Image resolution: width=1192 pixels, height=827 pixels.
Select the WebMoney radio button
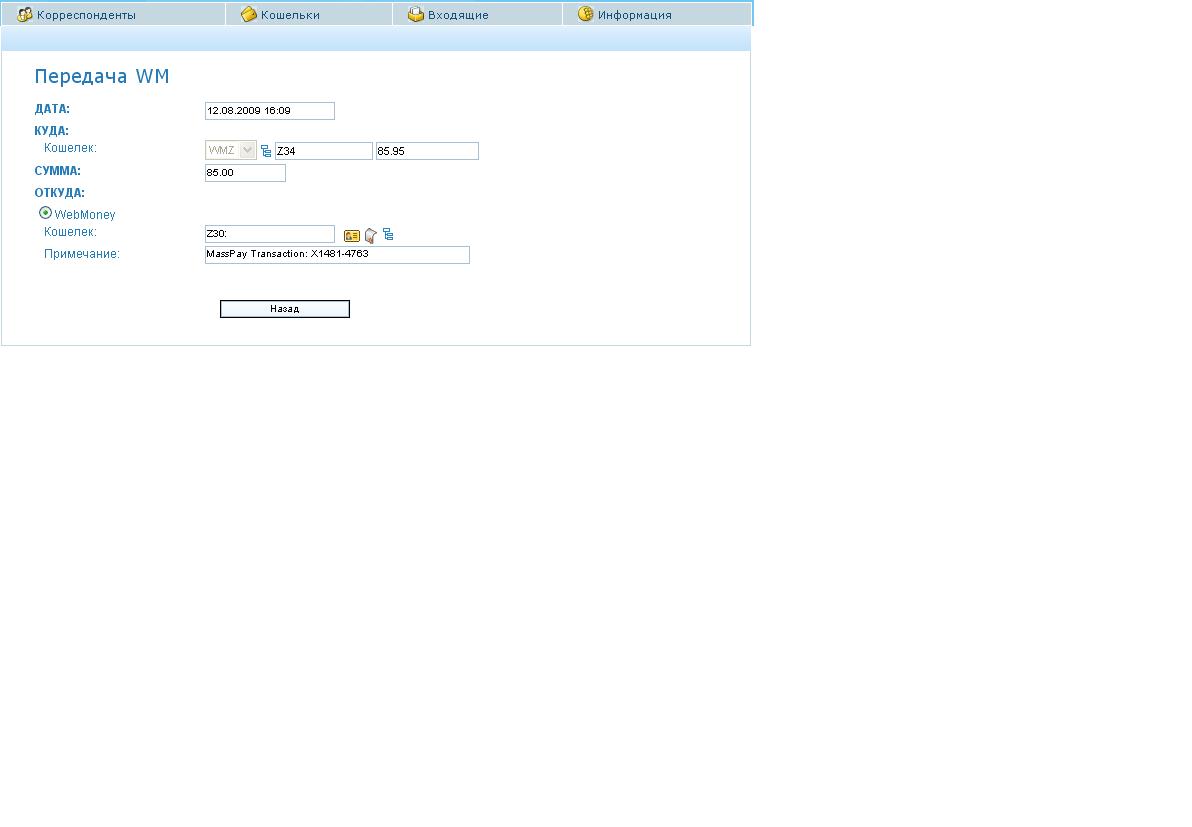[46, 213]
